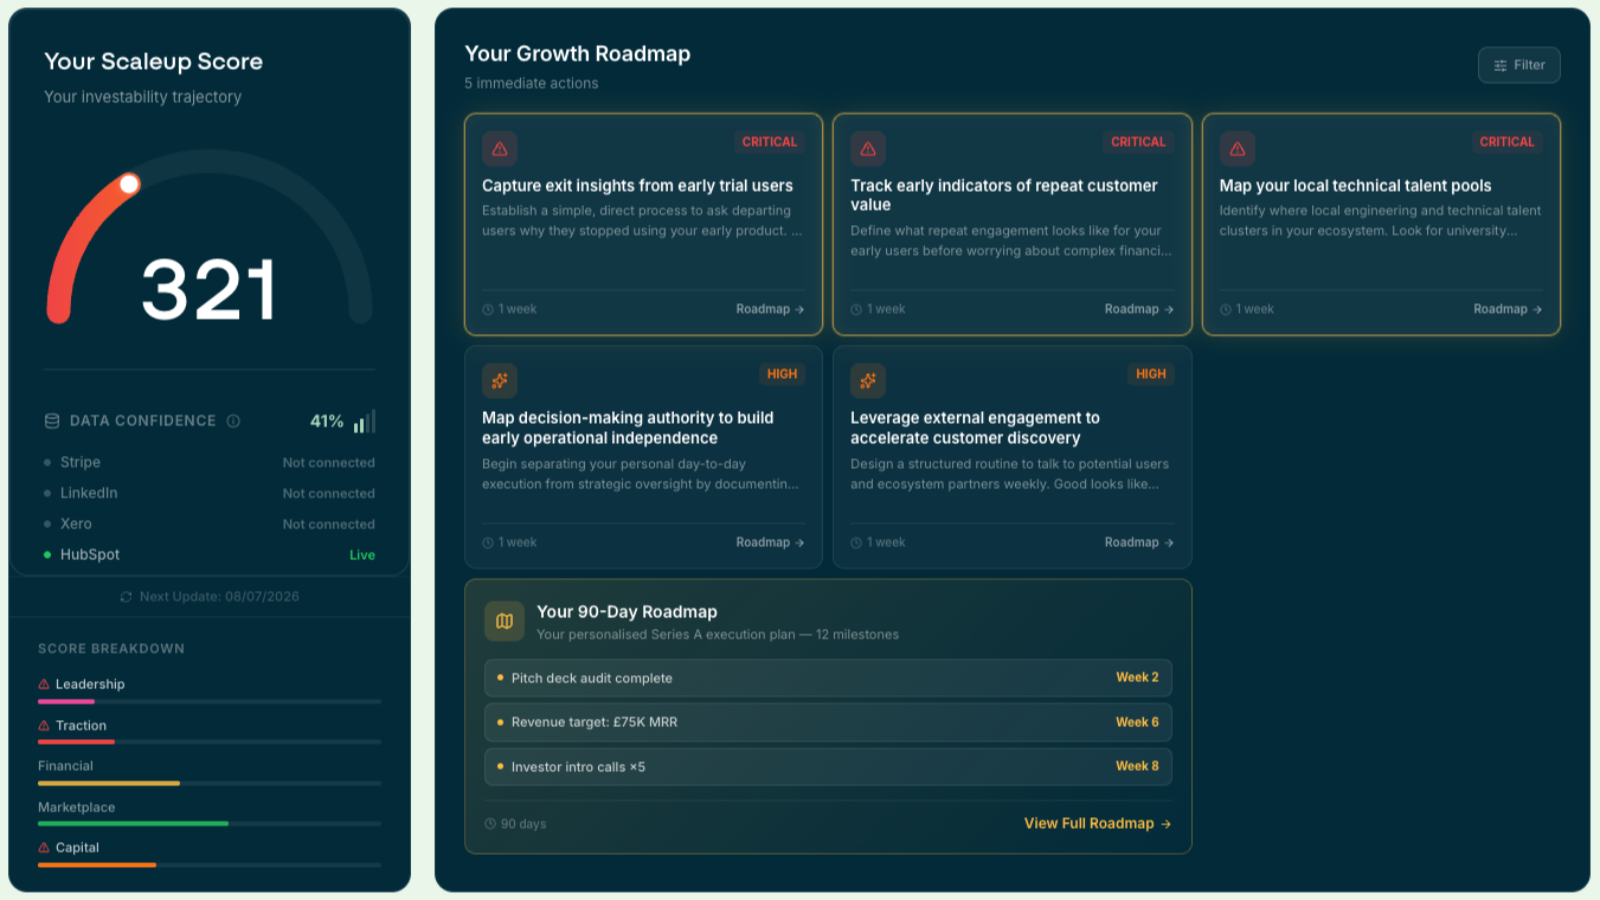Click the refresh icon next to Next Update
The width and height of the screenshot is (1600, 900).
tap(126, 597)
